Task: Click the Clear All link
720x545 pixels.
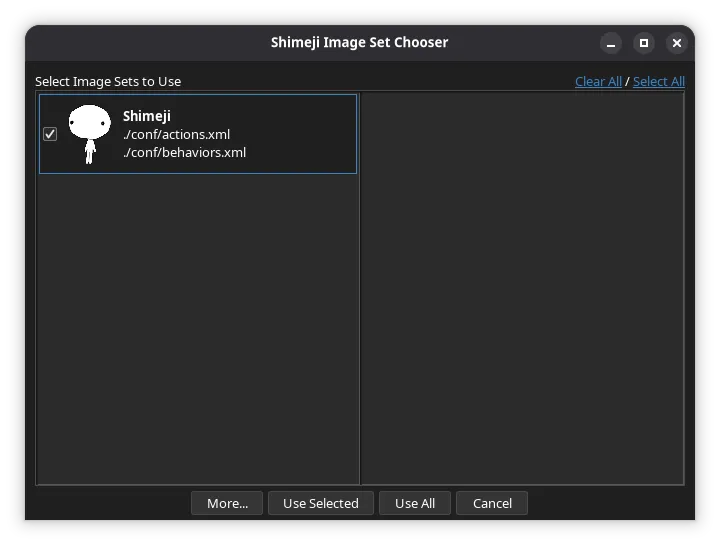Action: (x=598, y=81)
